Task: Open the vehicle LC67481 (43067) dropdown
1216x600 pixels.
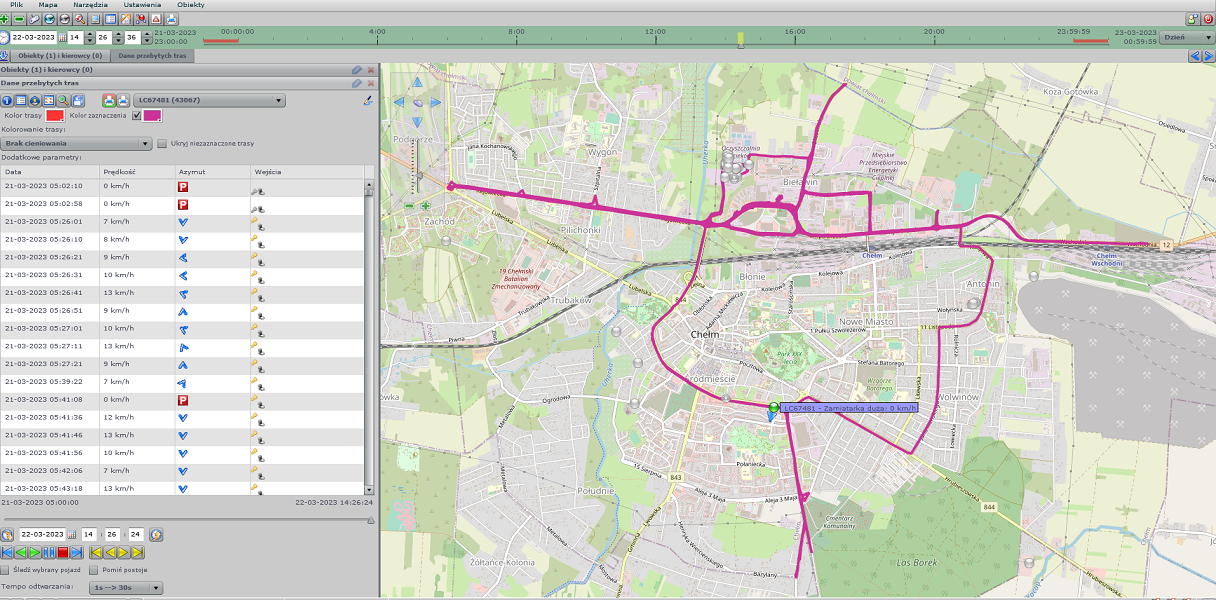Action: pyautogui.click(x=209, y=101)
